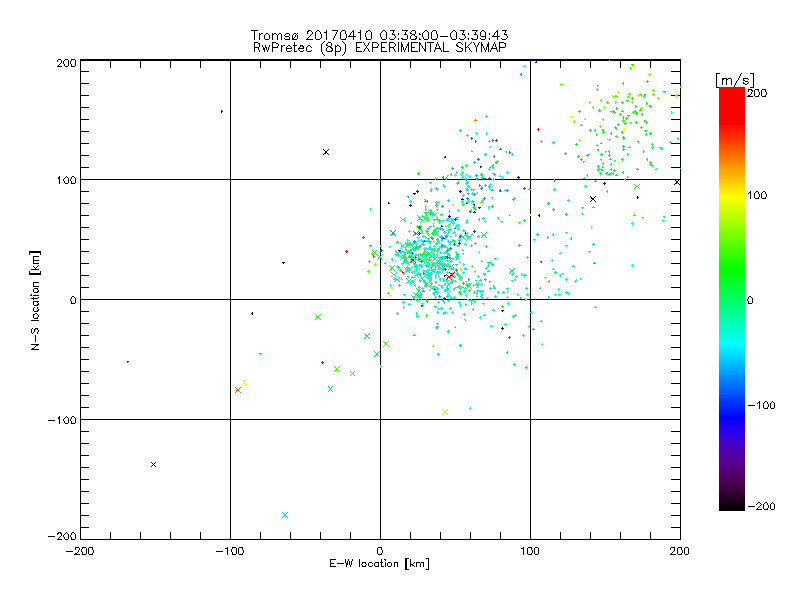Screen dimensions: 800x600
Task: Click the black X marker in the upper-left quadrant
Action: click(x=326, y=152)
